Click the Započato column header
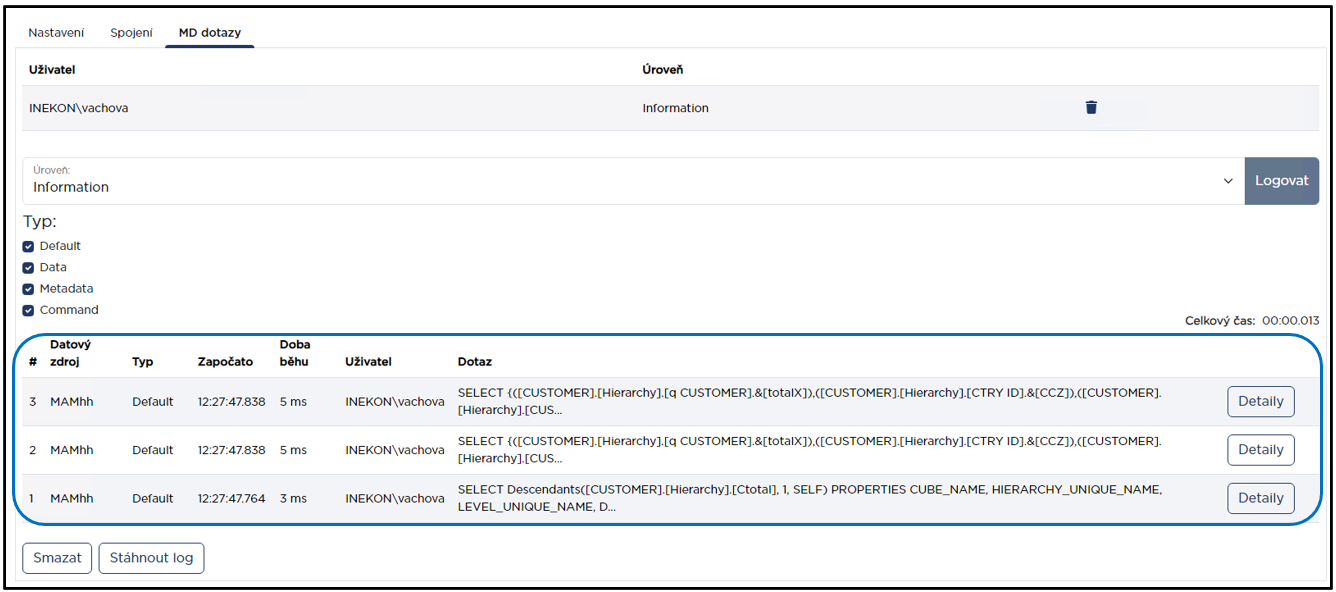Viewport: 1336px width, 592px height. click(225, 362)
